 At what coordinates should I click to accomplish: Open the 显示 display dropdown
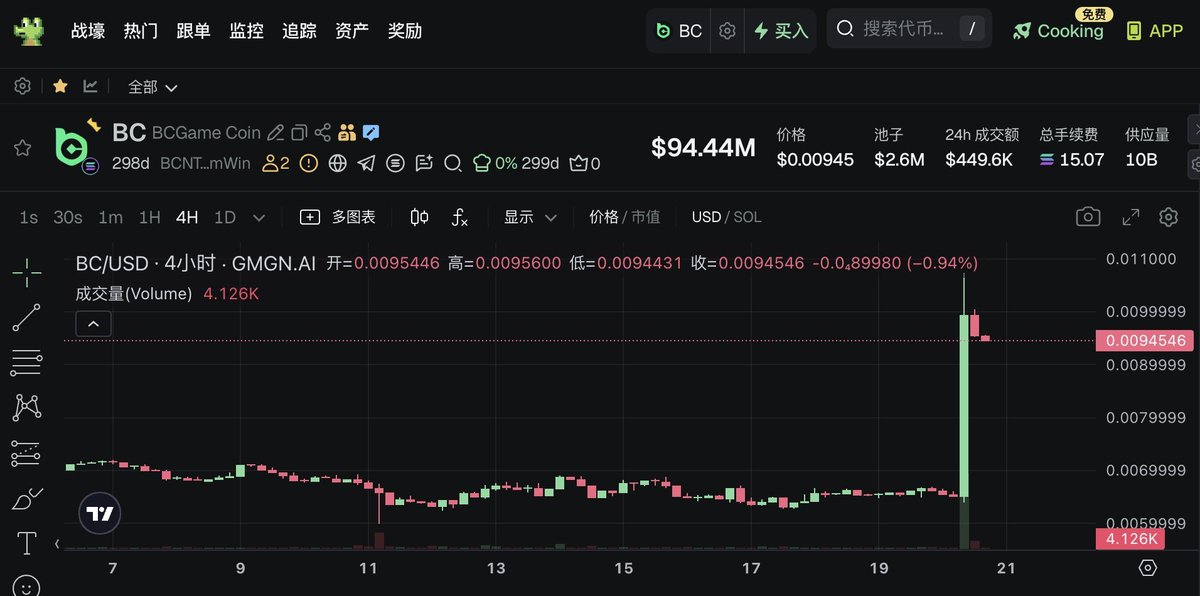pyautogui.click(x=529, y=217)
